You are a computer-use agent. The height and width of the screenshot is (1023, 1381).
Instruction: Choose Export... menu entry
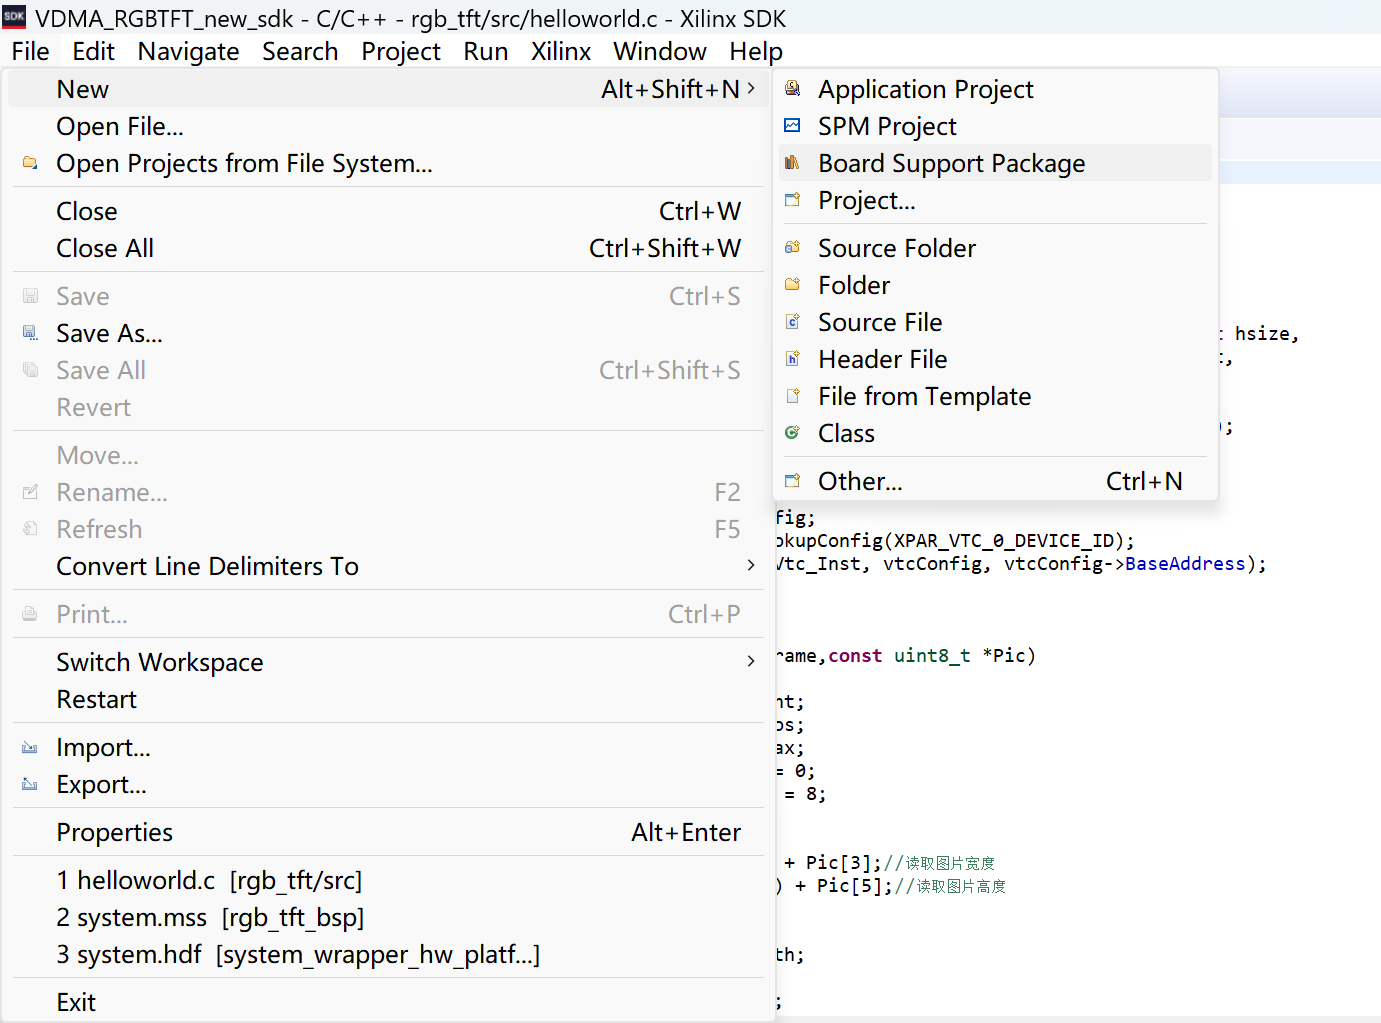388,785
